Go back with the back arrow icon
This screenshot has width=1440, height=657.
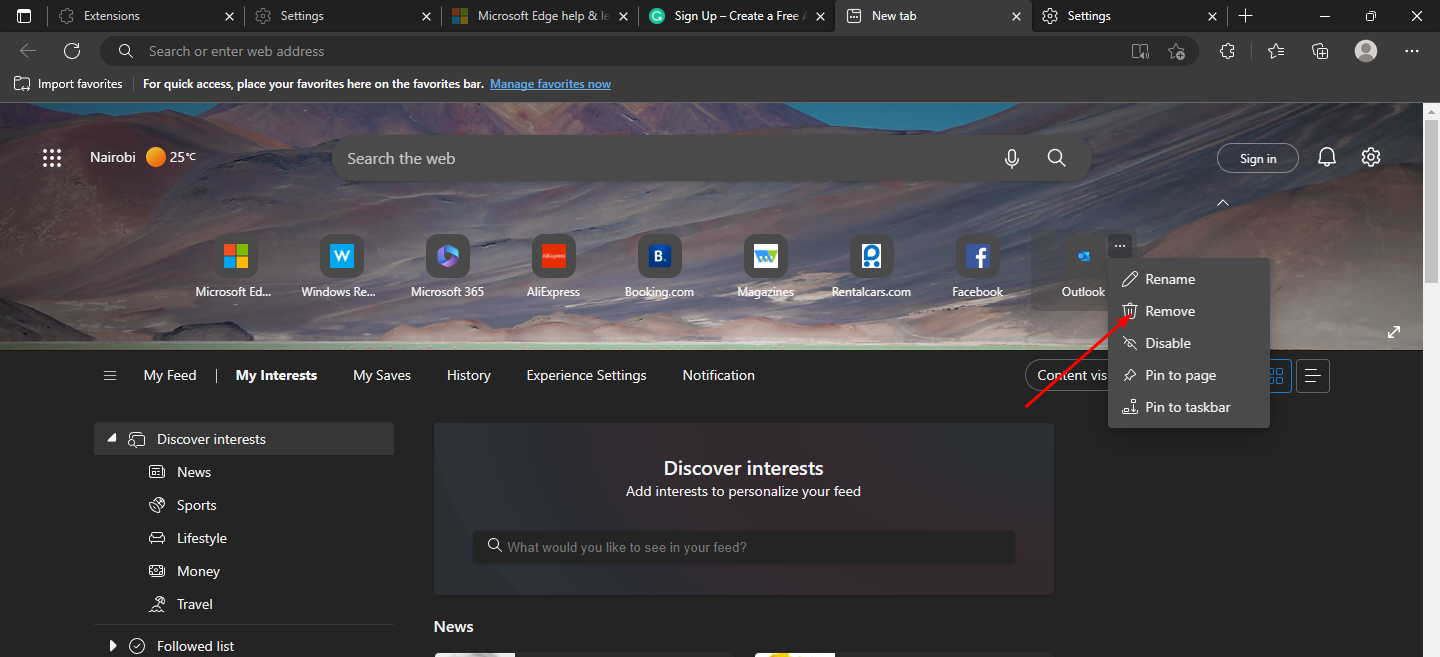click(28, 51)
